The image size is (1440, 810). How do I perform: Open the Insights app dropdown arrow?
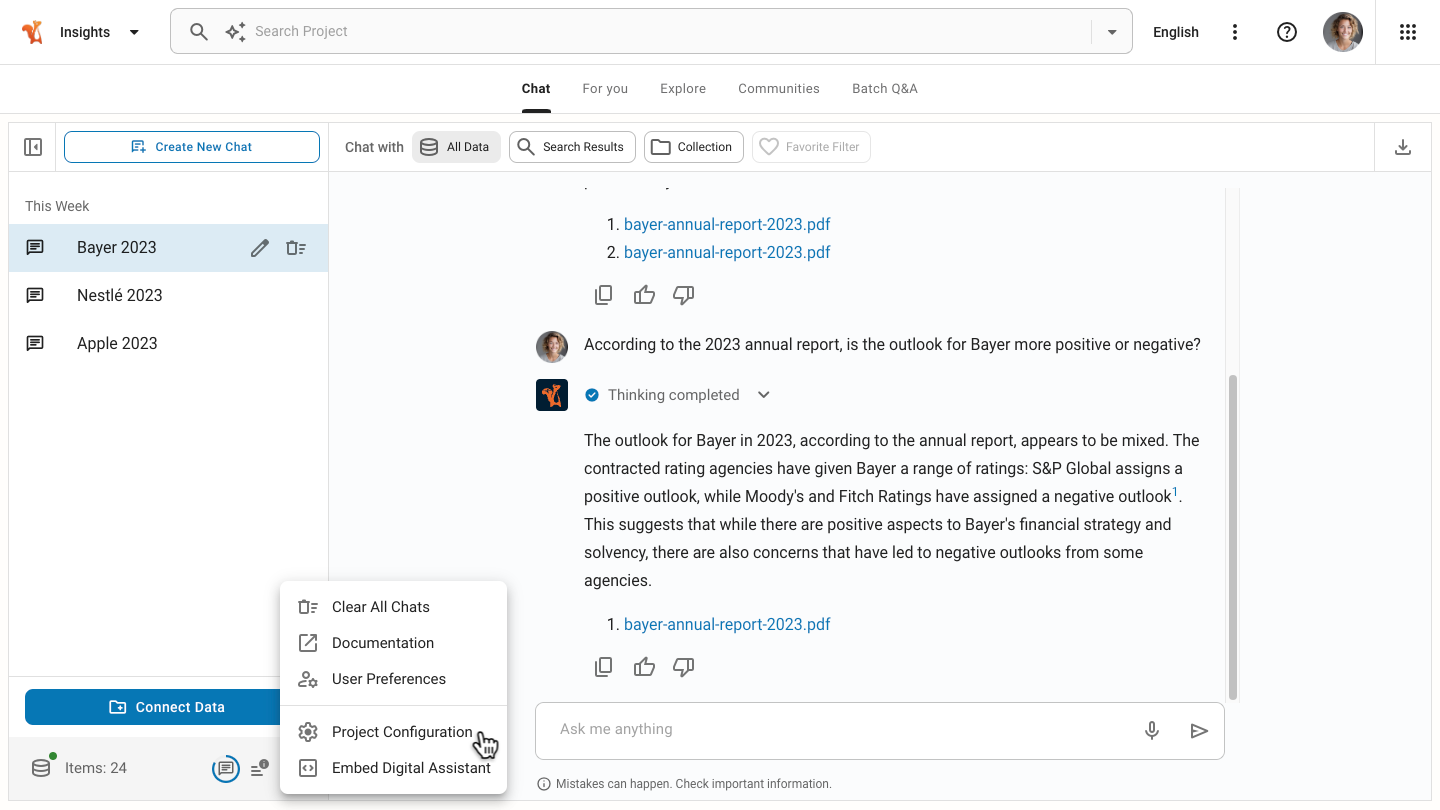coord(134,32)
